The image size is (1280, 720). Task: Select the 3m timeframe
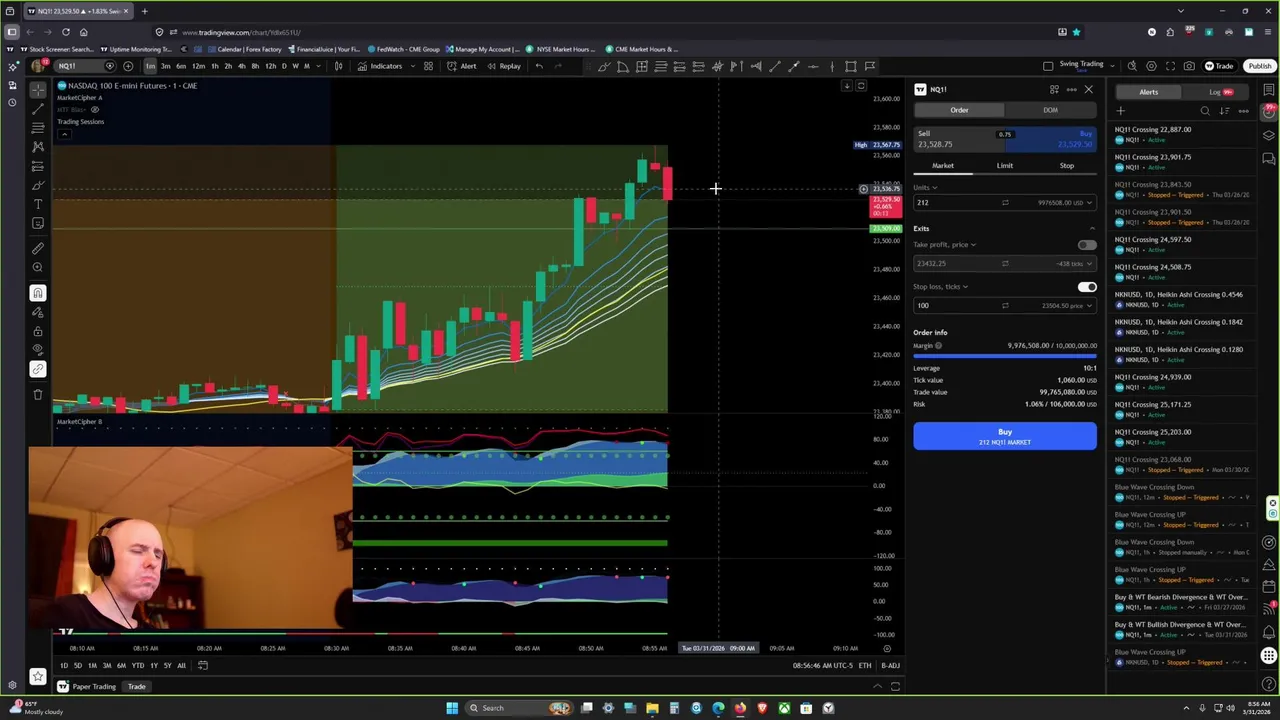165,66
